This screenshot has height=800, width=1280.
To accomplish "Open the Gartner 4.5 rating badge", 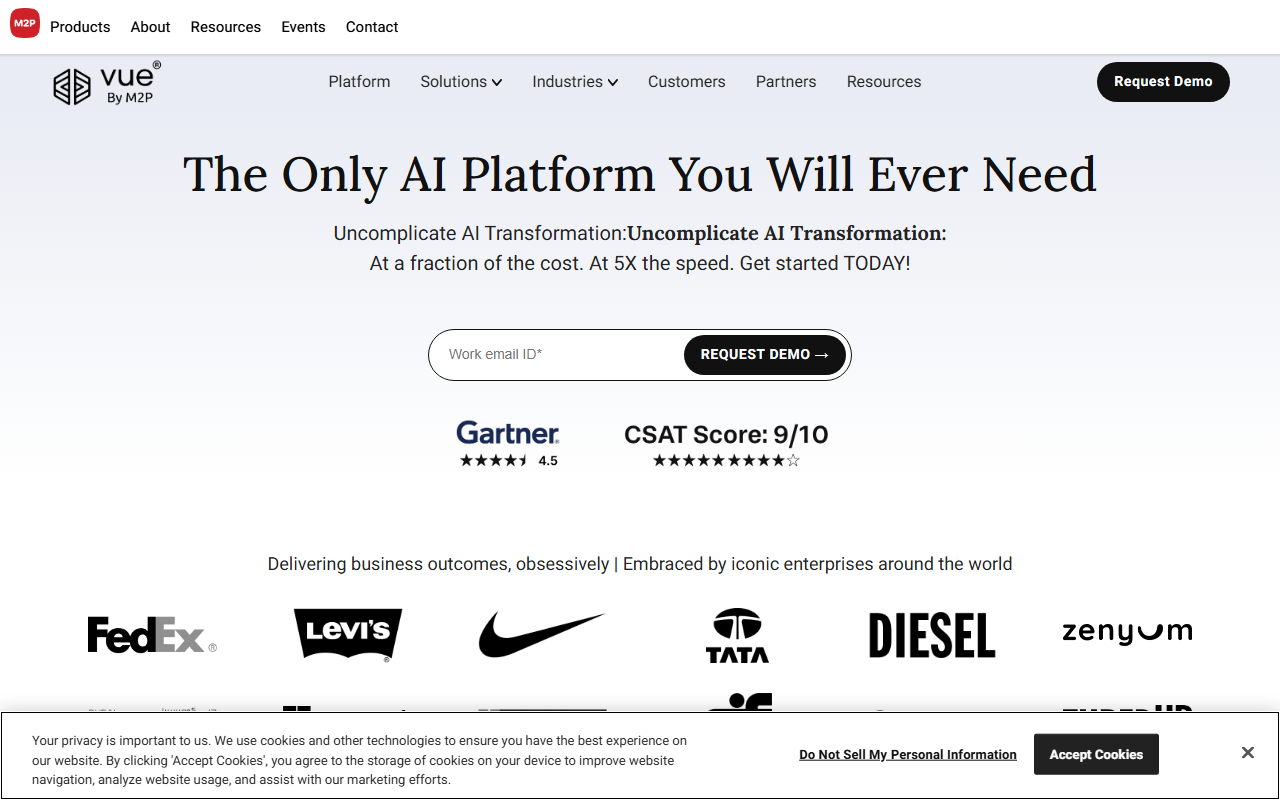I will (x=508, y=444).
